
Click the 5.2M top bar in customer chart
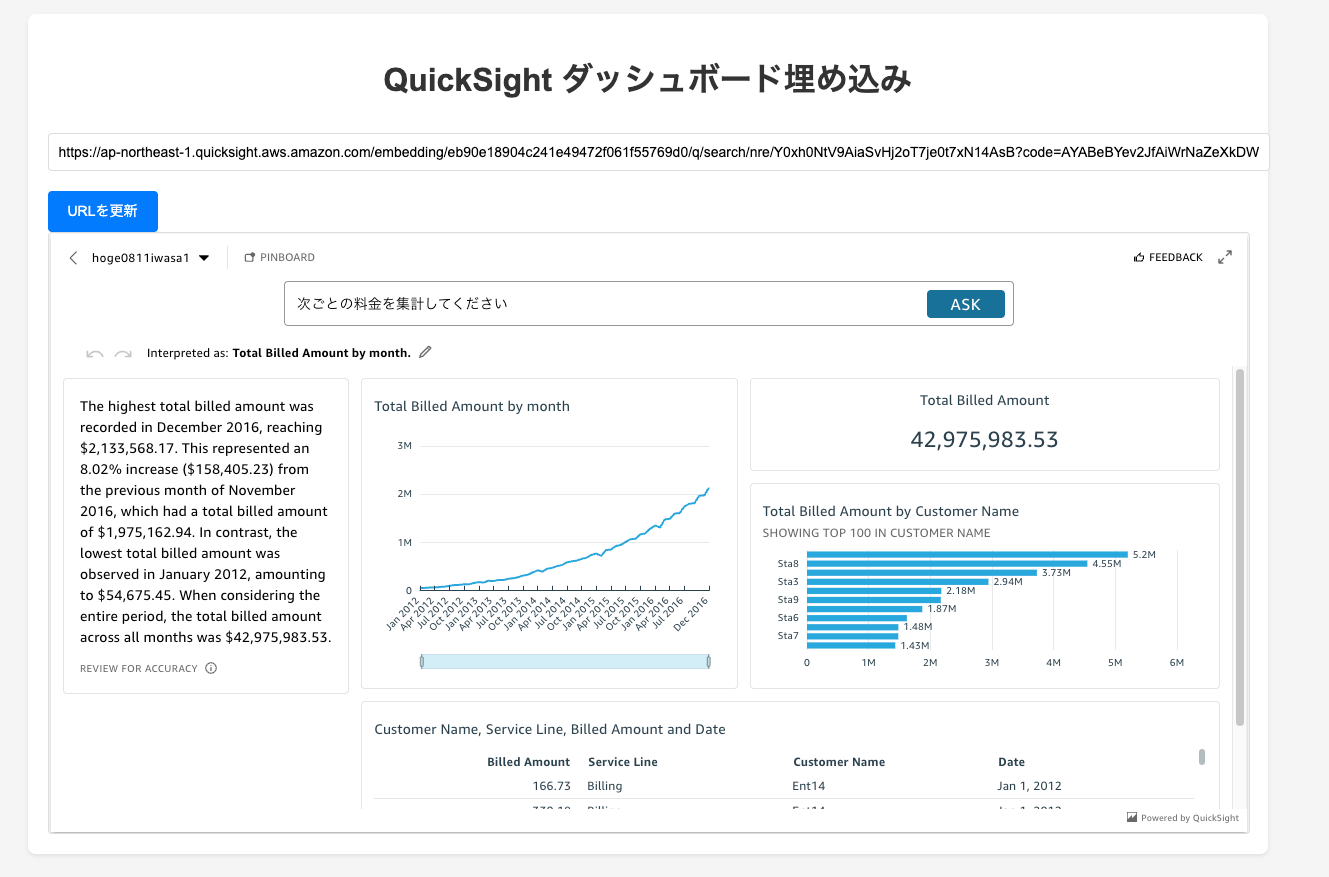coord(967,554)
